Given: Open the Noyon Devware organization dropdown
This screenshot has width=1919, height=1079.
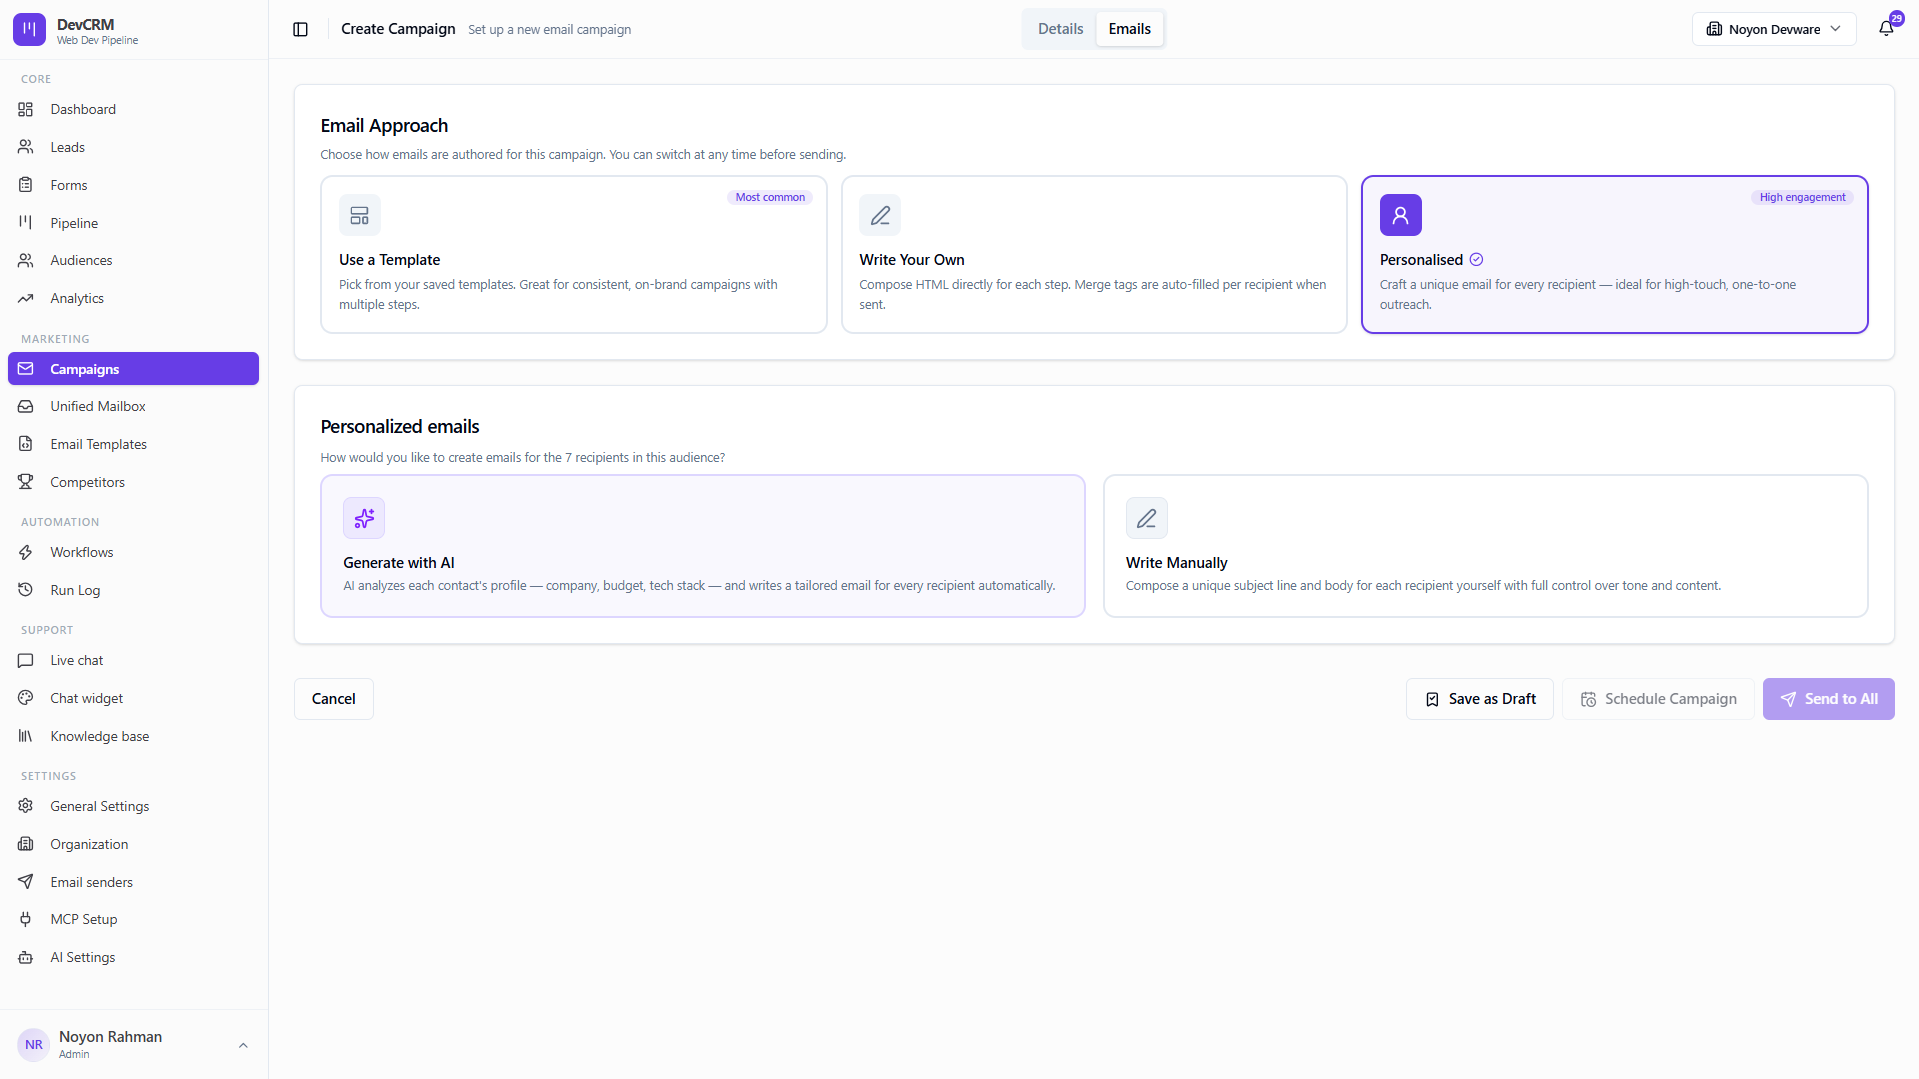Looking at the screenshot, I should (x=1774, y=29).
